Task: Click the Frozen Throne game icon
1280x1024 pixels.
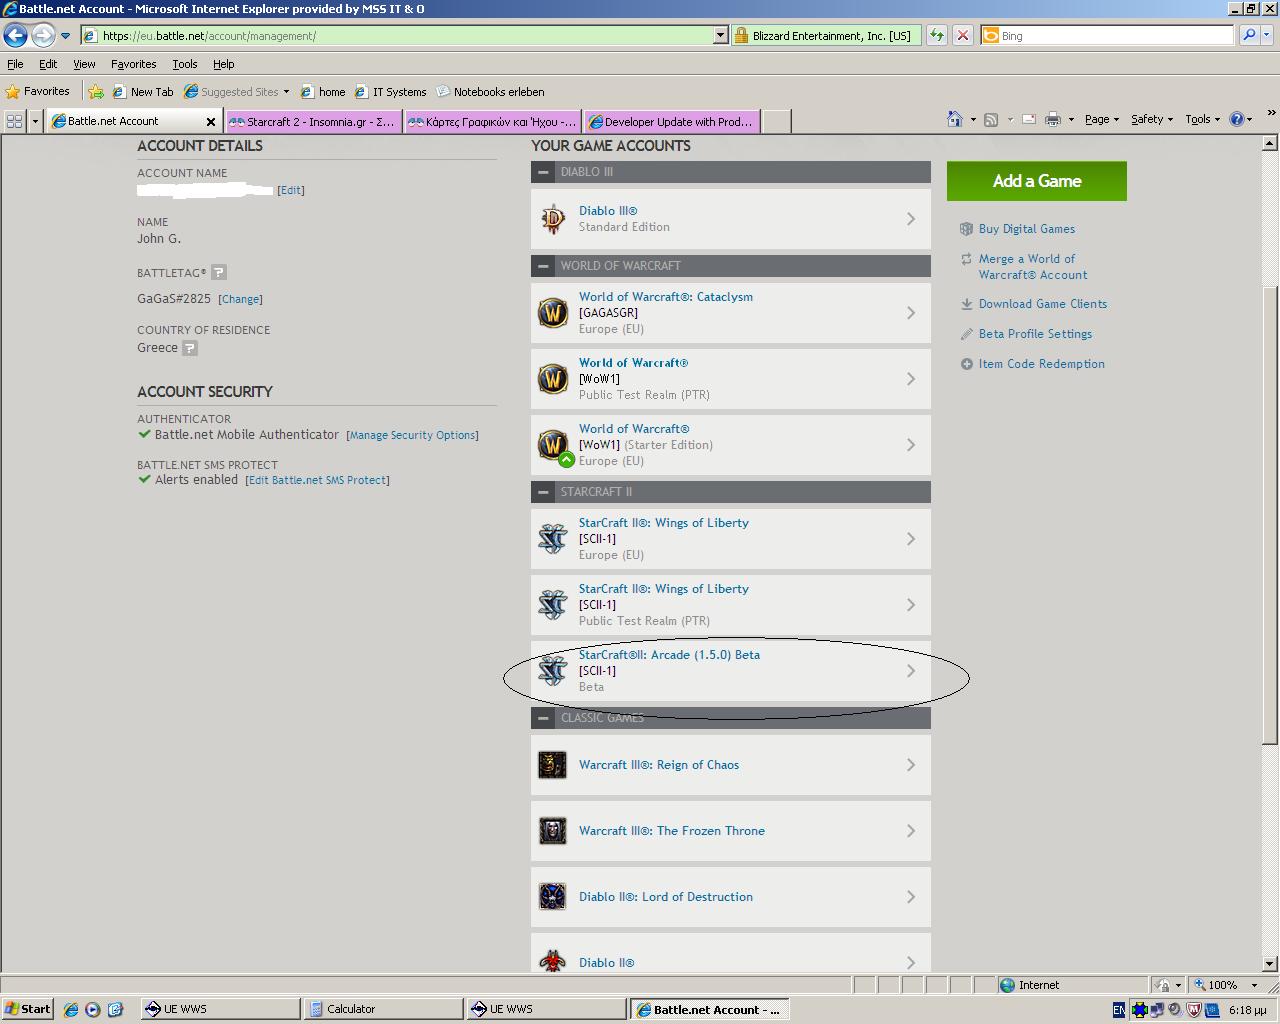Action: (553, 831)
